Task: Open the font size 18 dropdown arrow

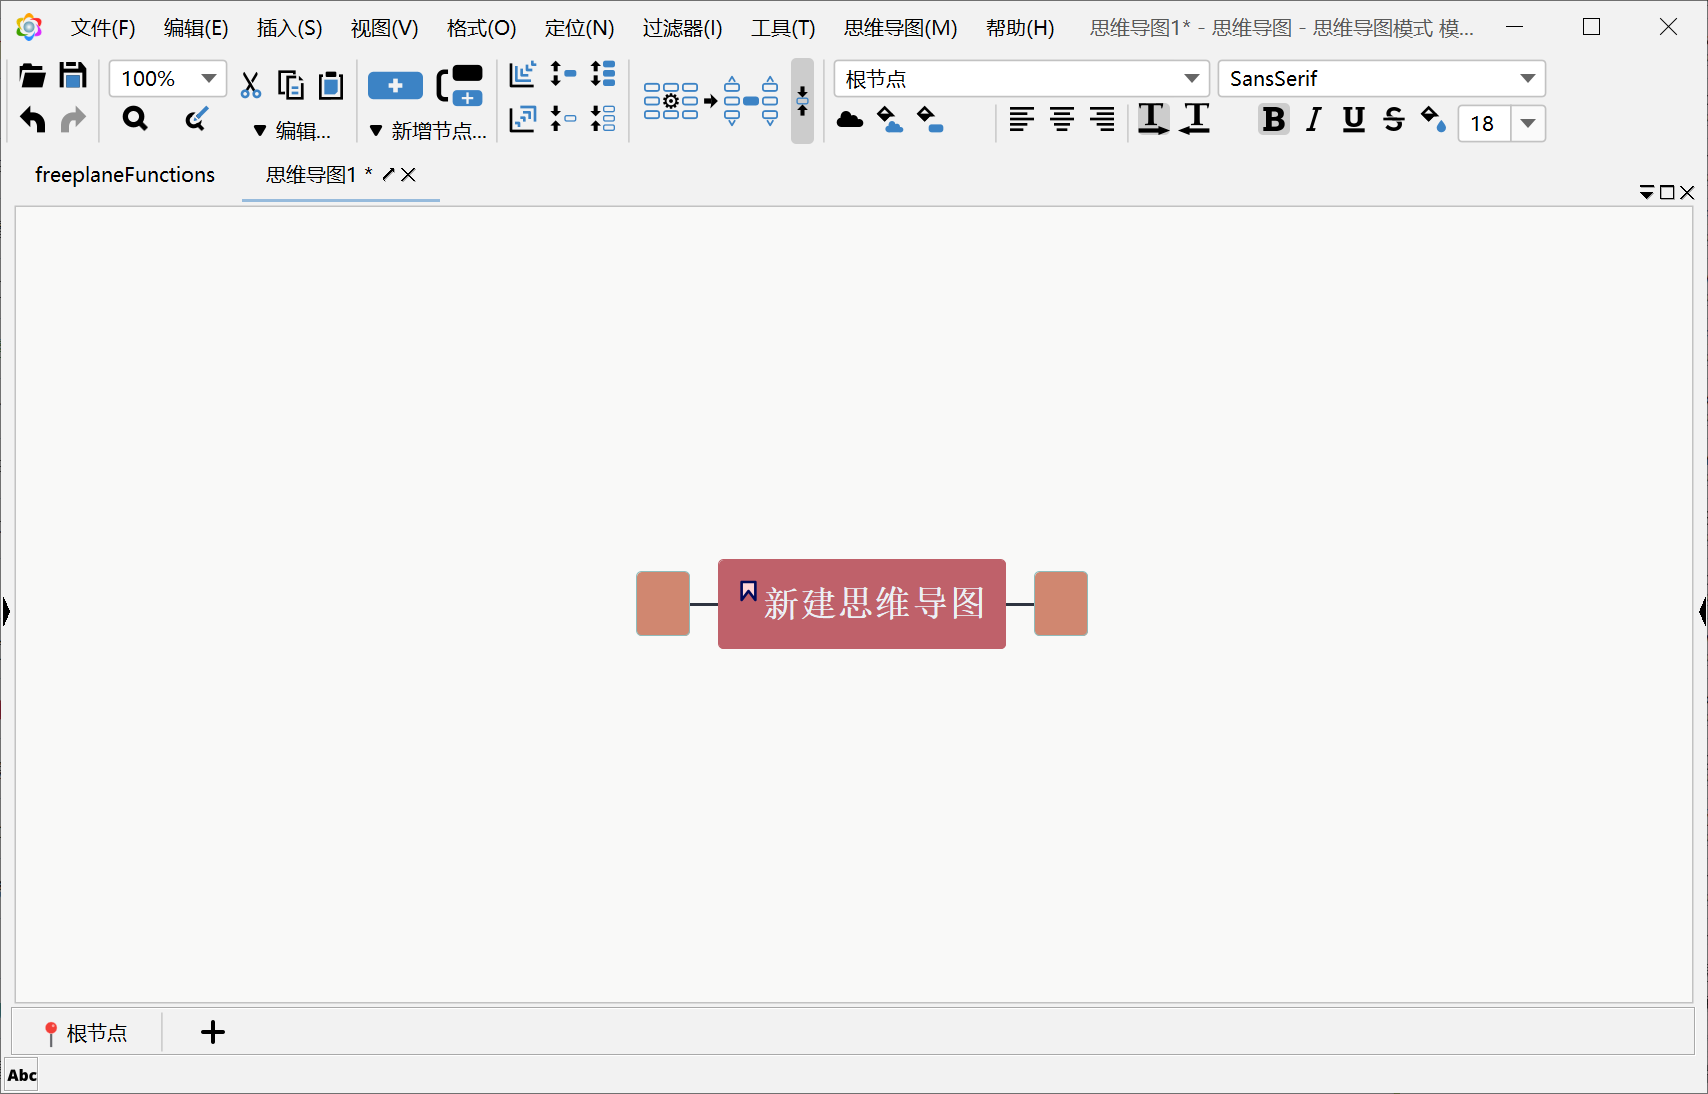Action: pos(1528,124)
